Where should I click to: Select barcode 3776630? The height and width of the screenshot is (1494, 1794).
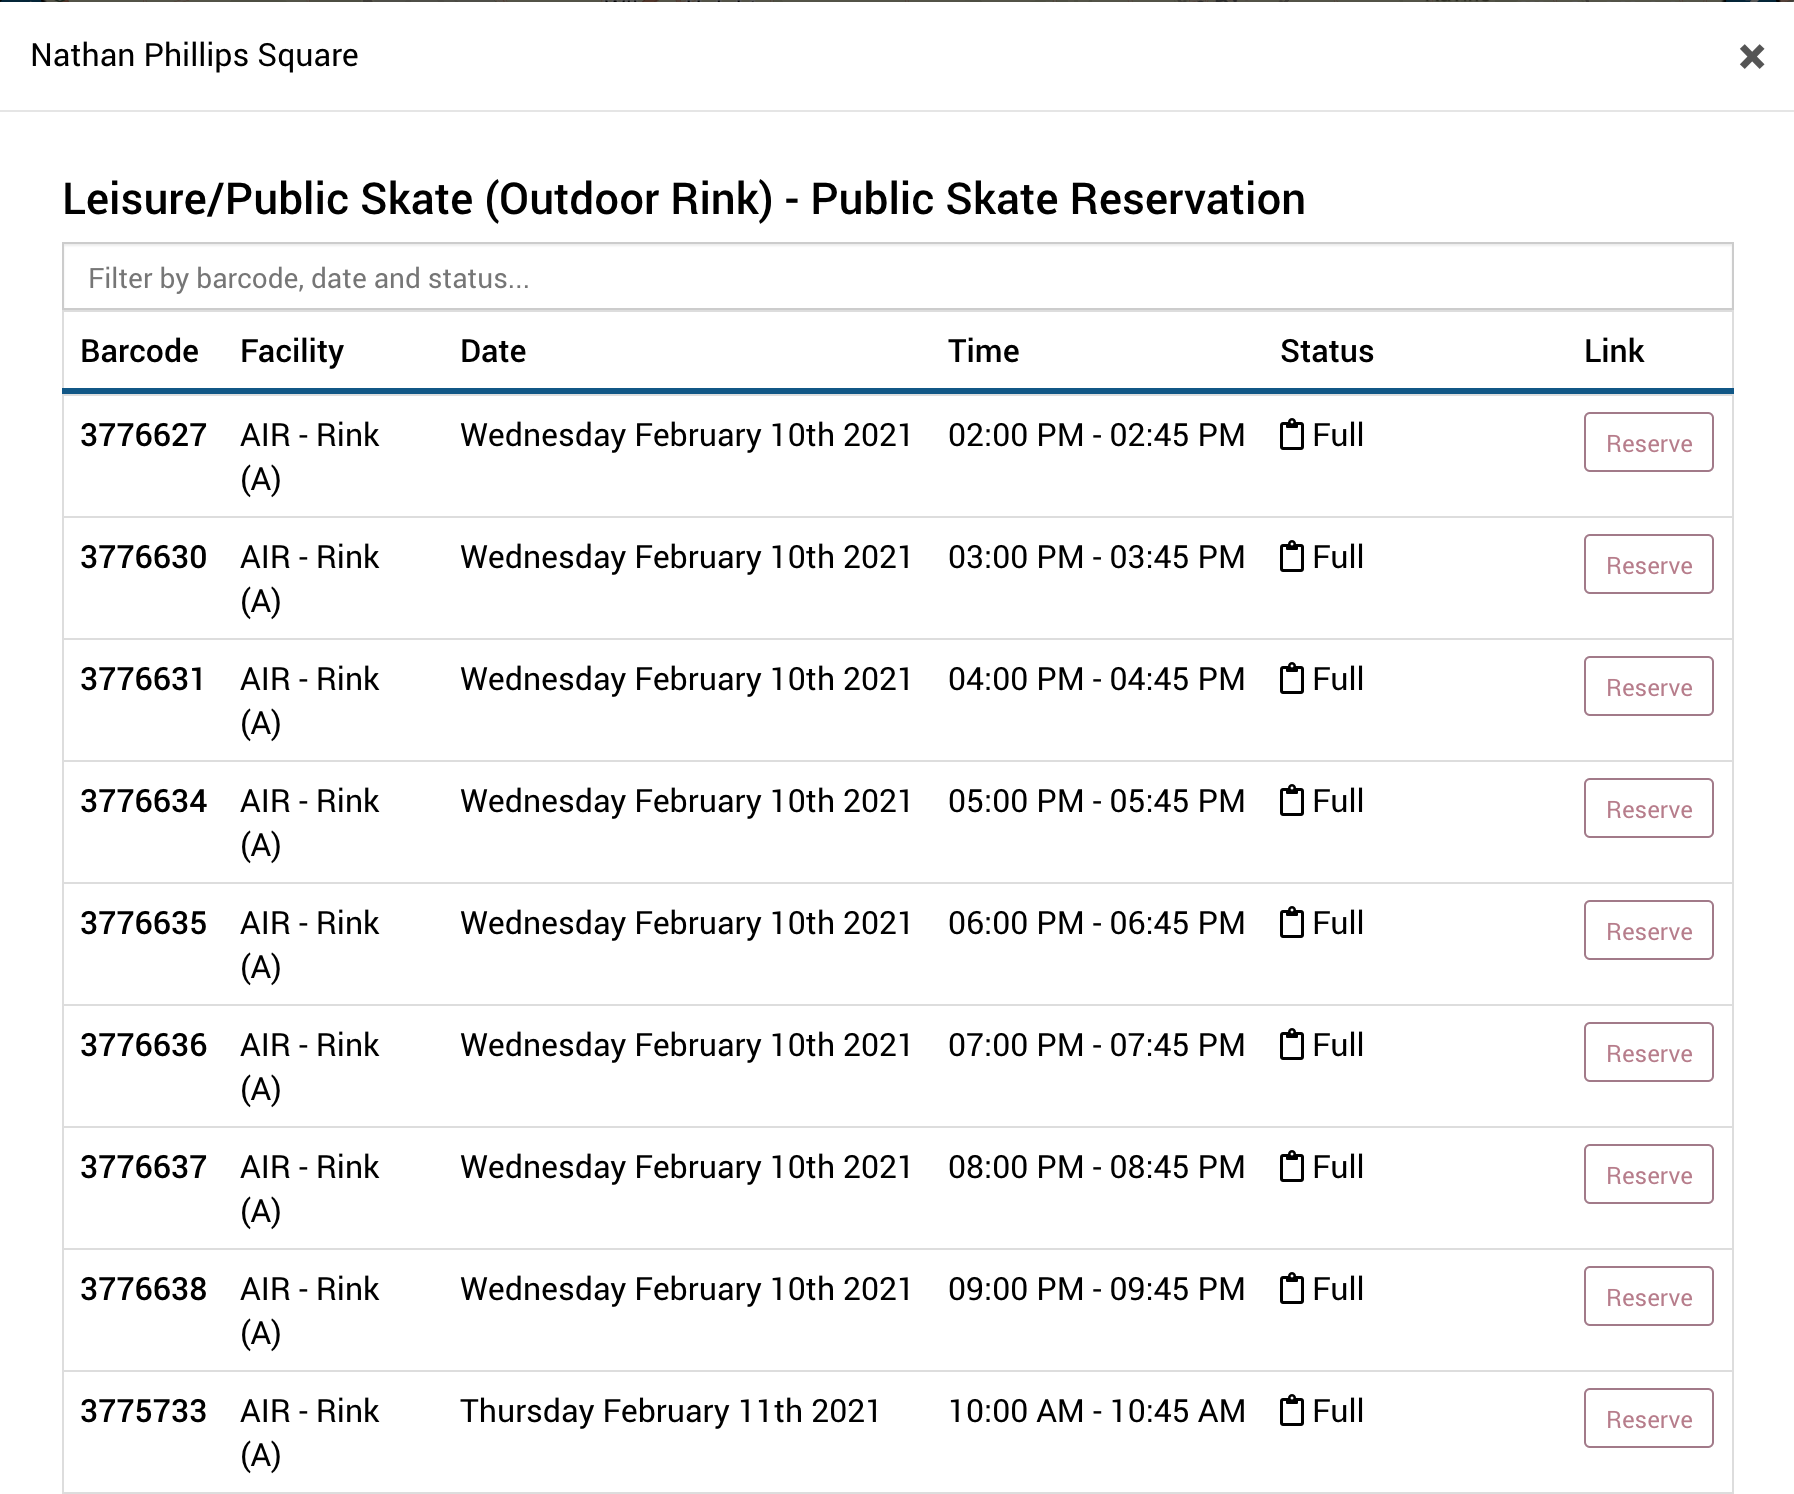pos(143,557)
